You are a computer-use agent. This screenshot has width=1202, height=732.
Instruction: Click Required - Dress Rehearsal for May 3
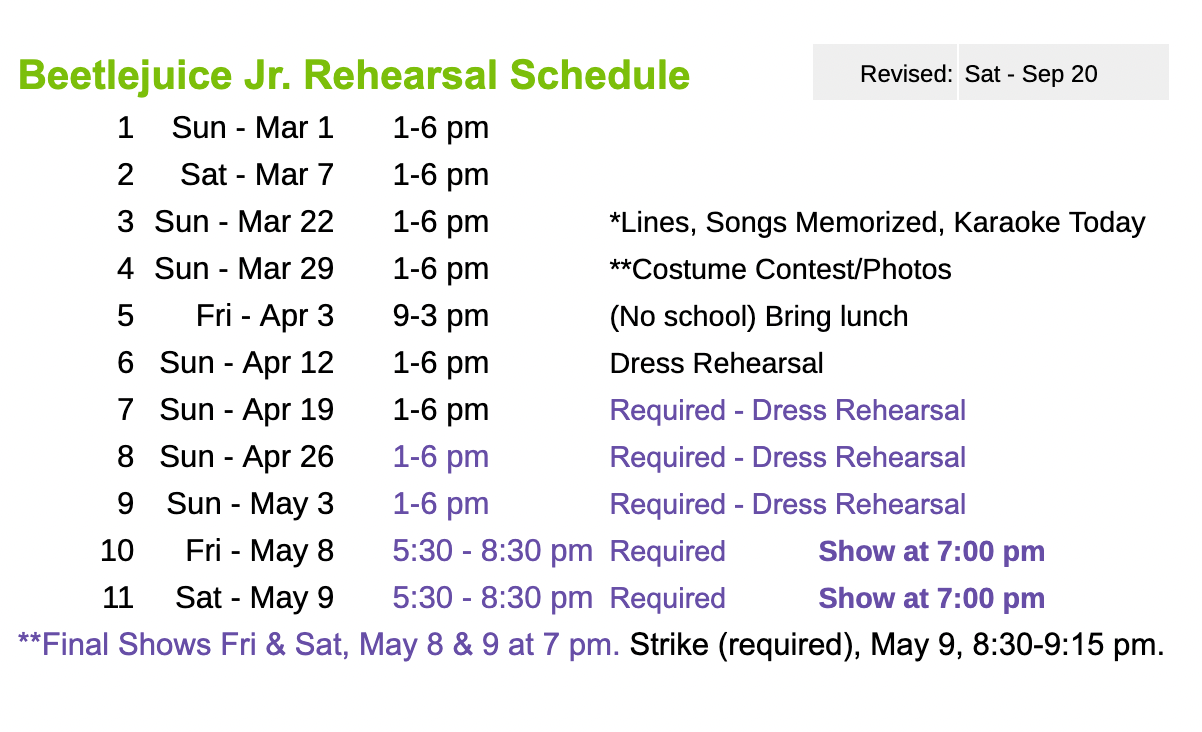tap(787, 504)
